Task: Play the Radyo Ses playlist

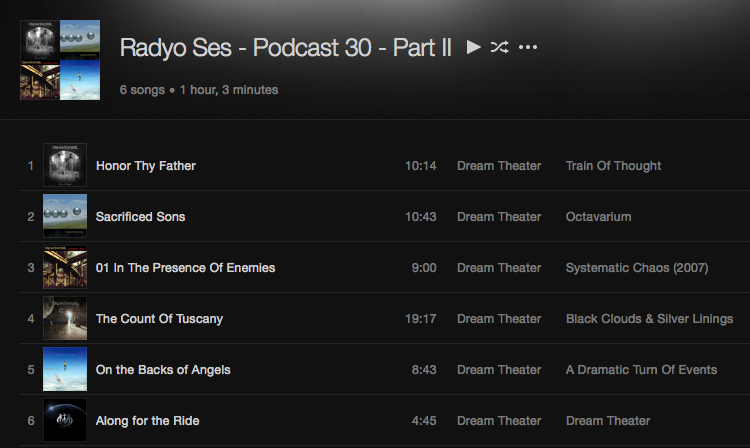Action: point(474,47)
